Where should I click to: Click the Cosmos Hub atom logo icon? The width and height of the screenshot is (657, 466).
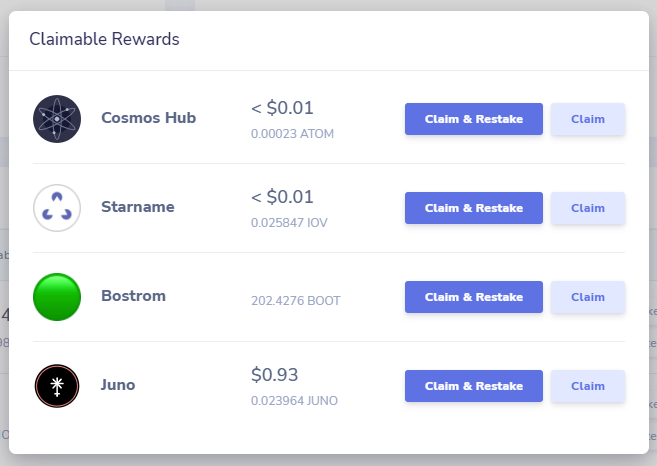click(57, 119)
